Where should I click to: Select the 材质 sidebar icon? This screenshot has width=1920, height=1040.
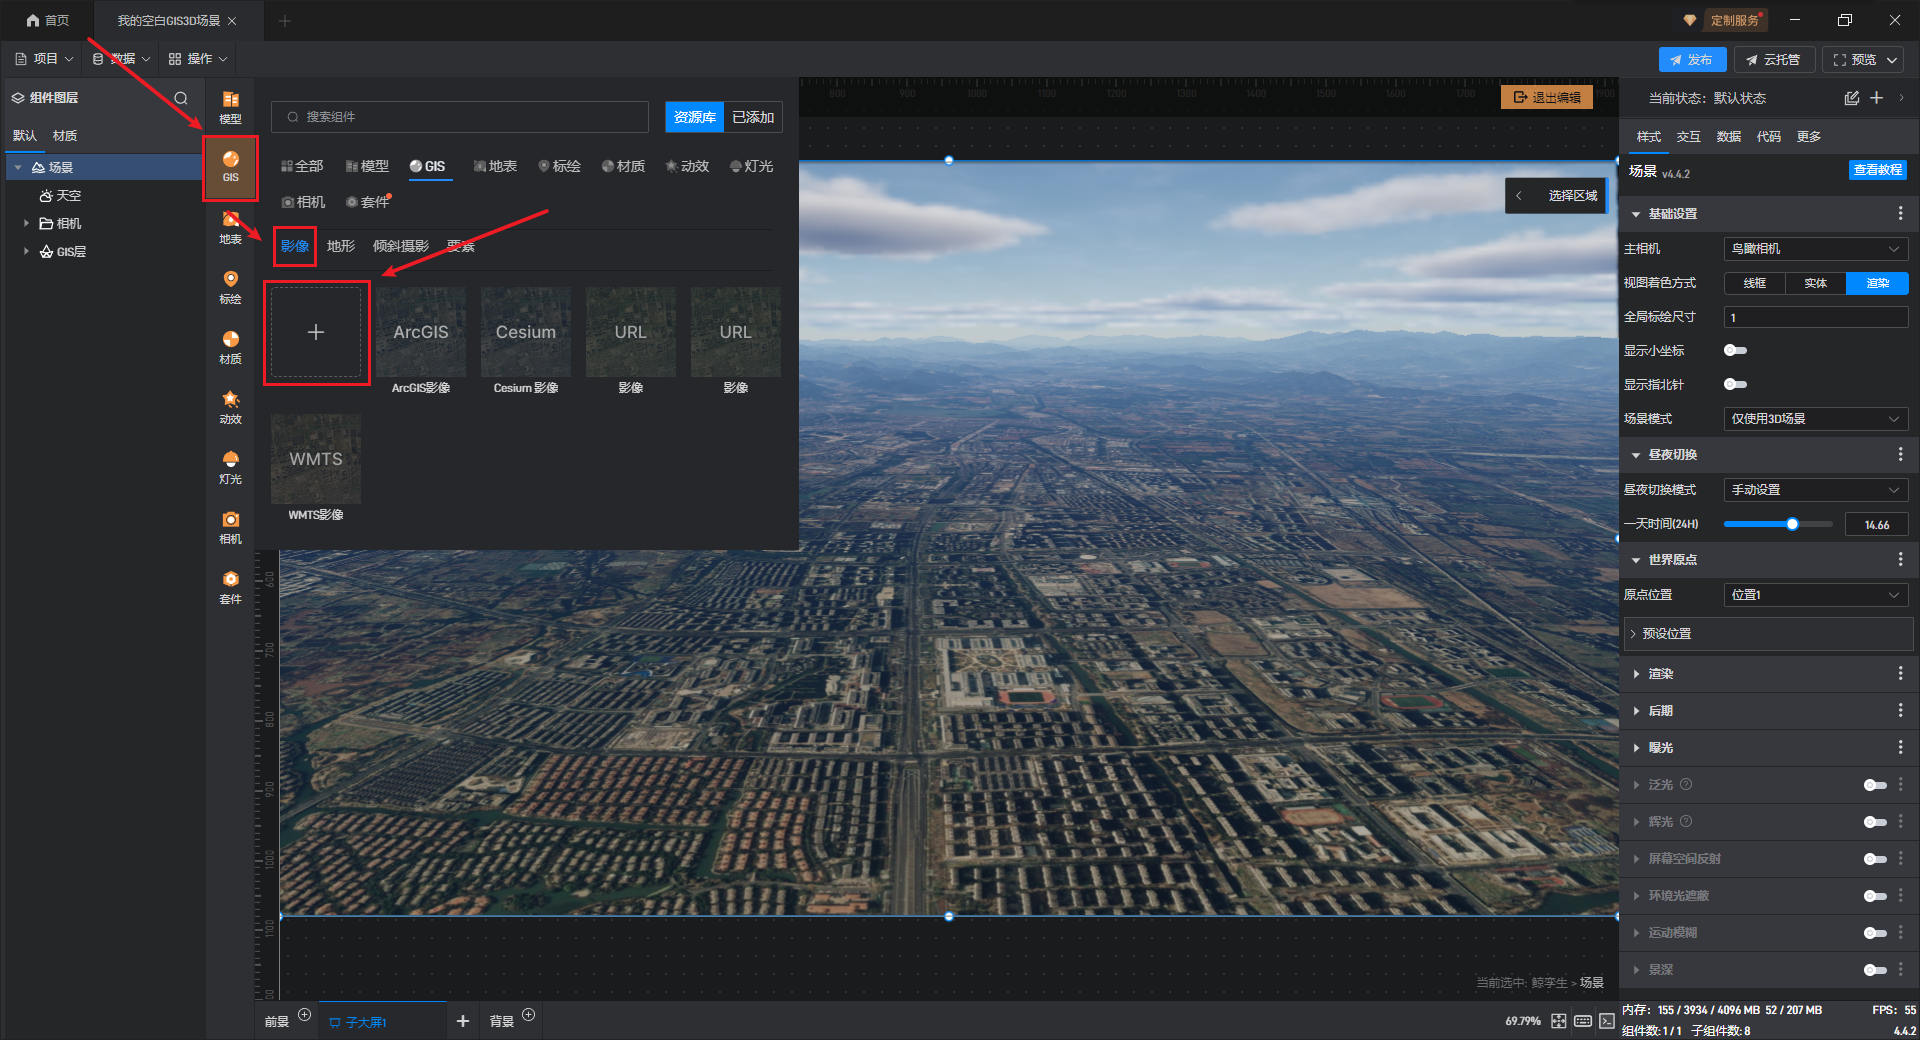[230, 347]
